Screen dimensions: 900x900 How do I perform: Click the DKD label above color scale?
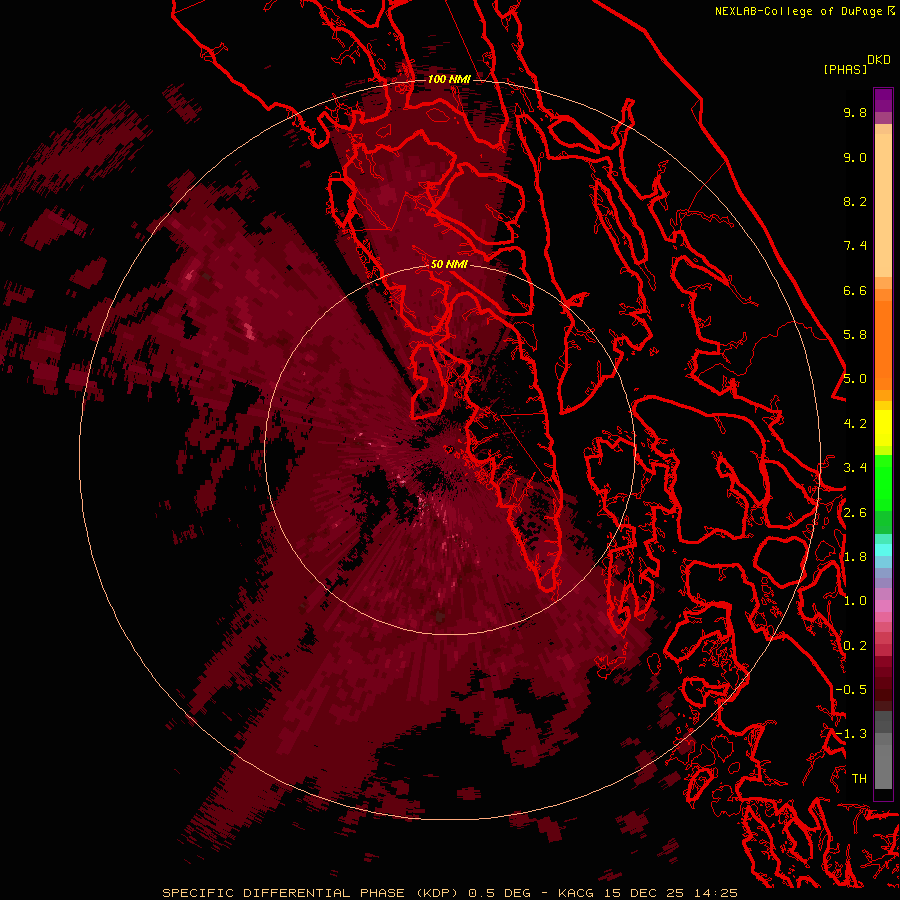(879, 60)
